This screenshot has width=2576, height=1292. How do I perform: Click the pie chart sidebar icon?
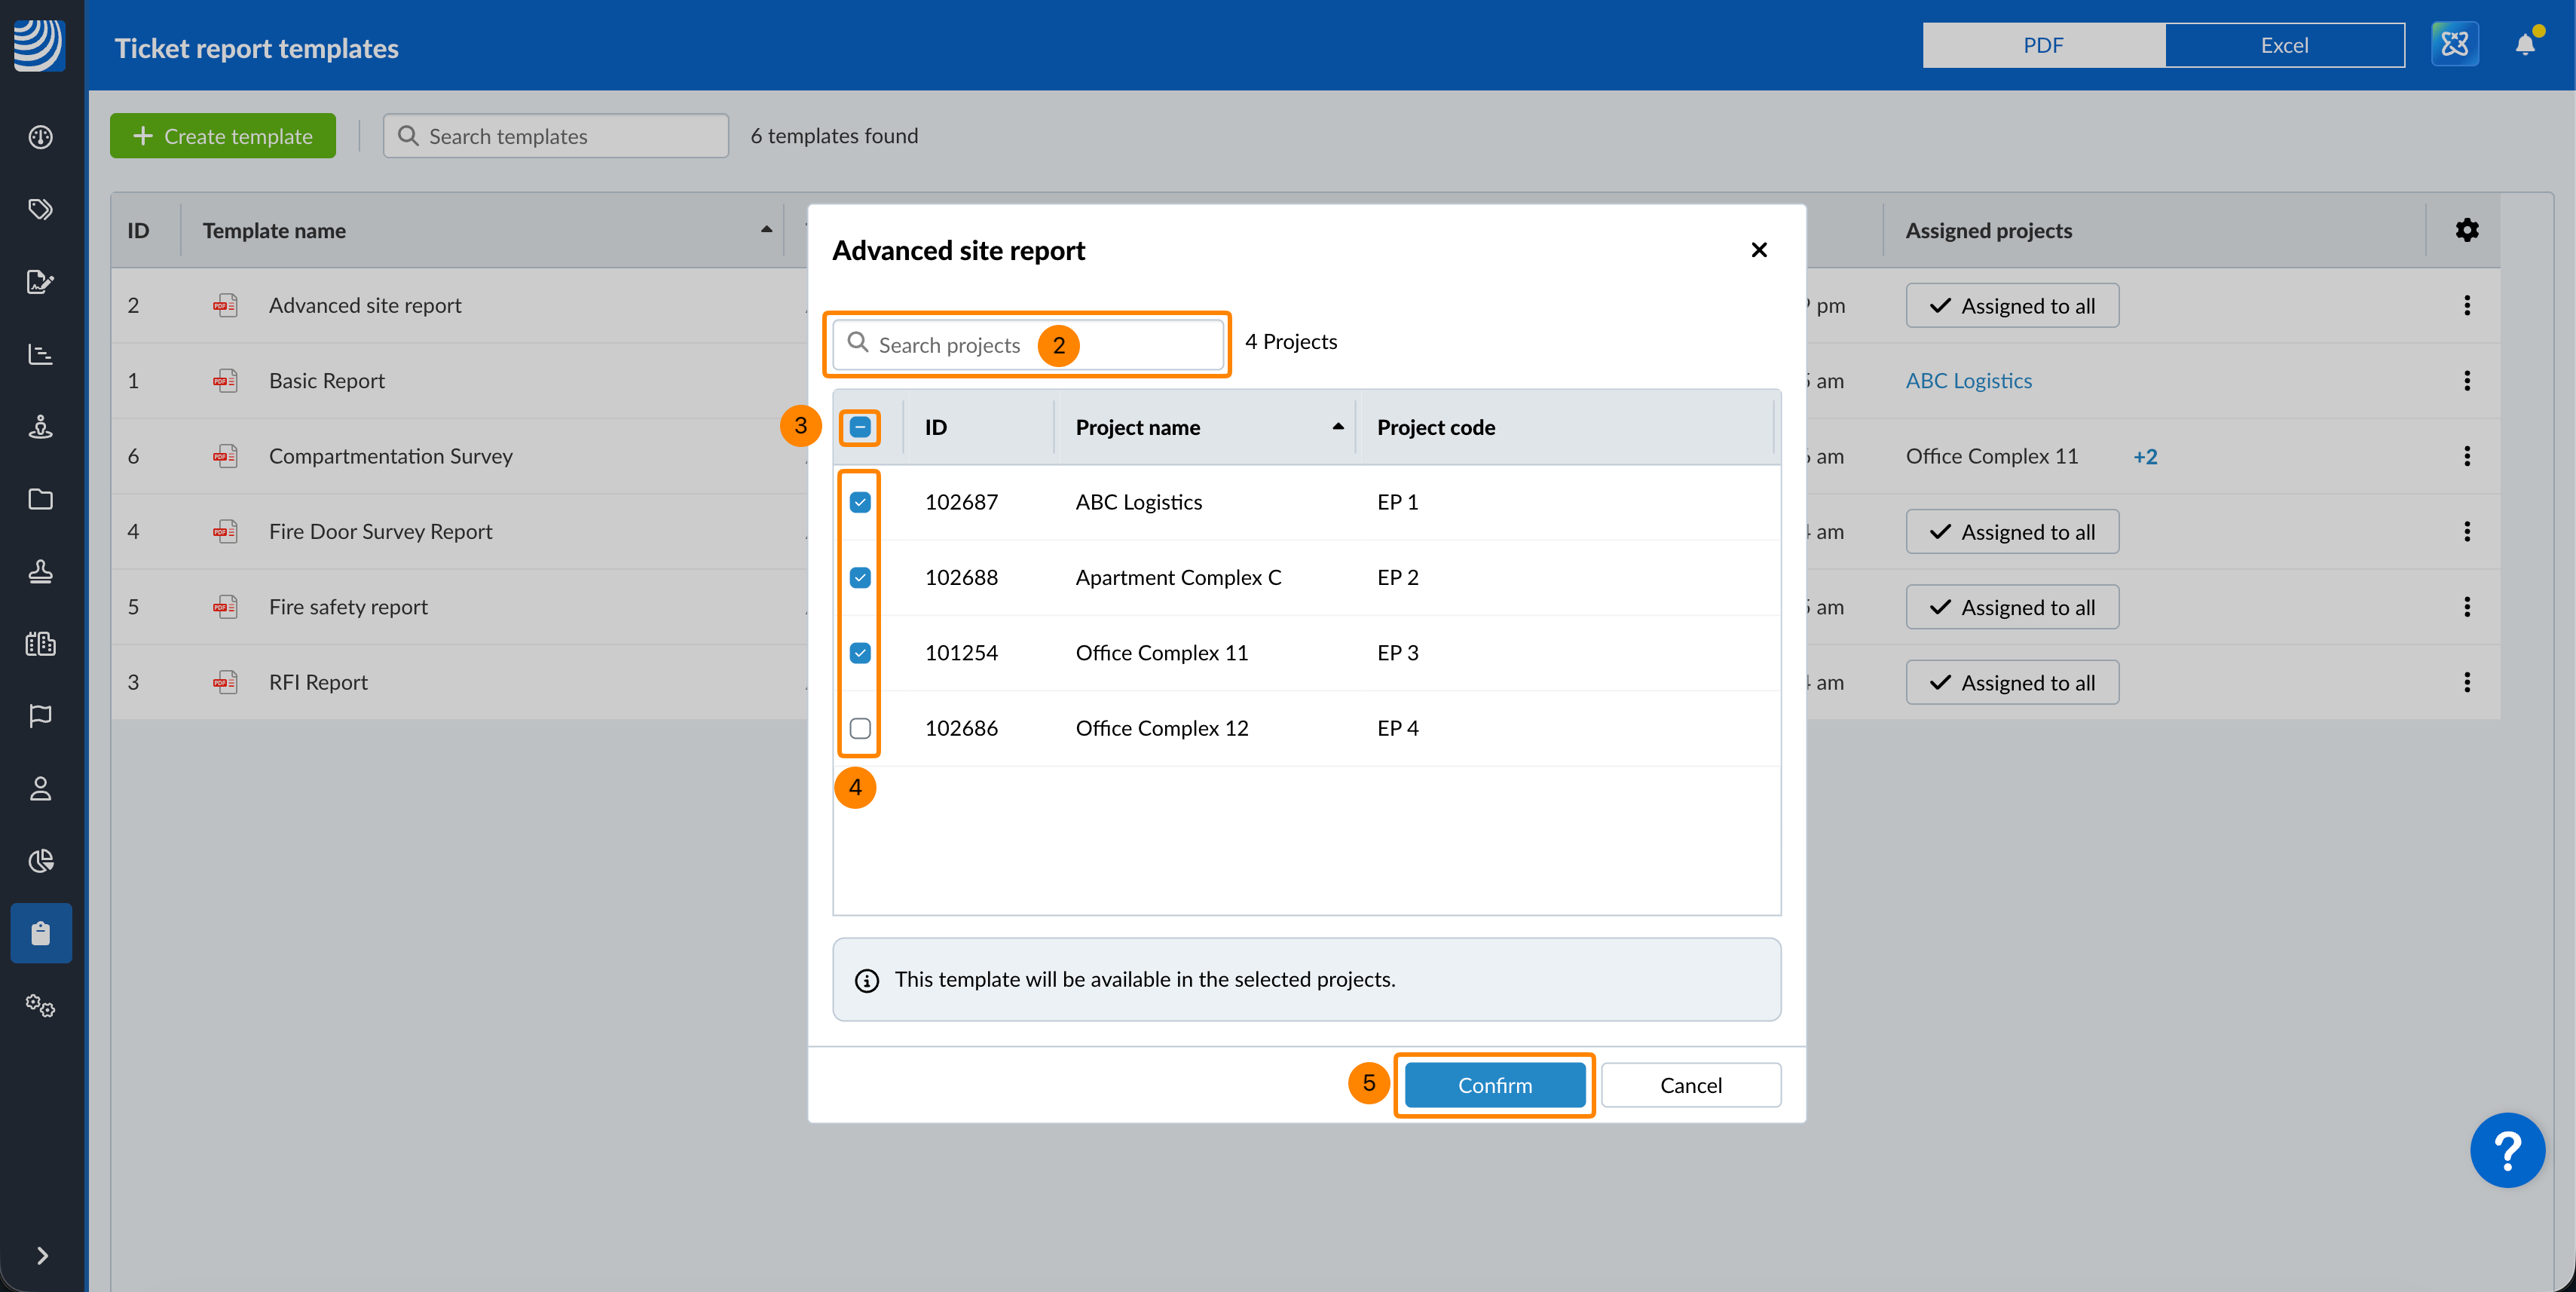coord(40,861)
